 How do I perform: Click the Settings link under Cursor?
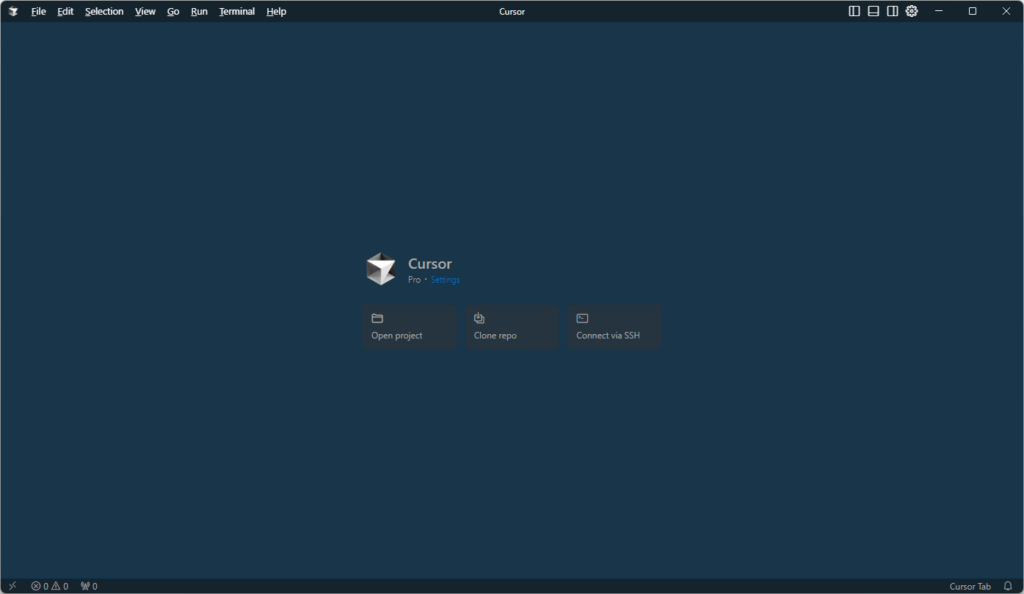click(x=445, y=279)
